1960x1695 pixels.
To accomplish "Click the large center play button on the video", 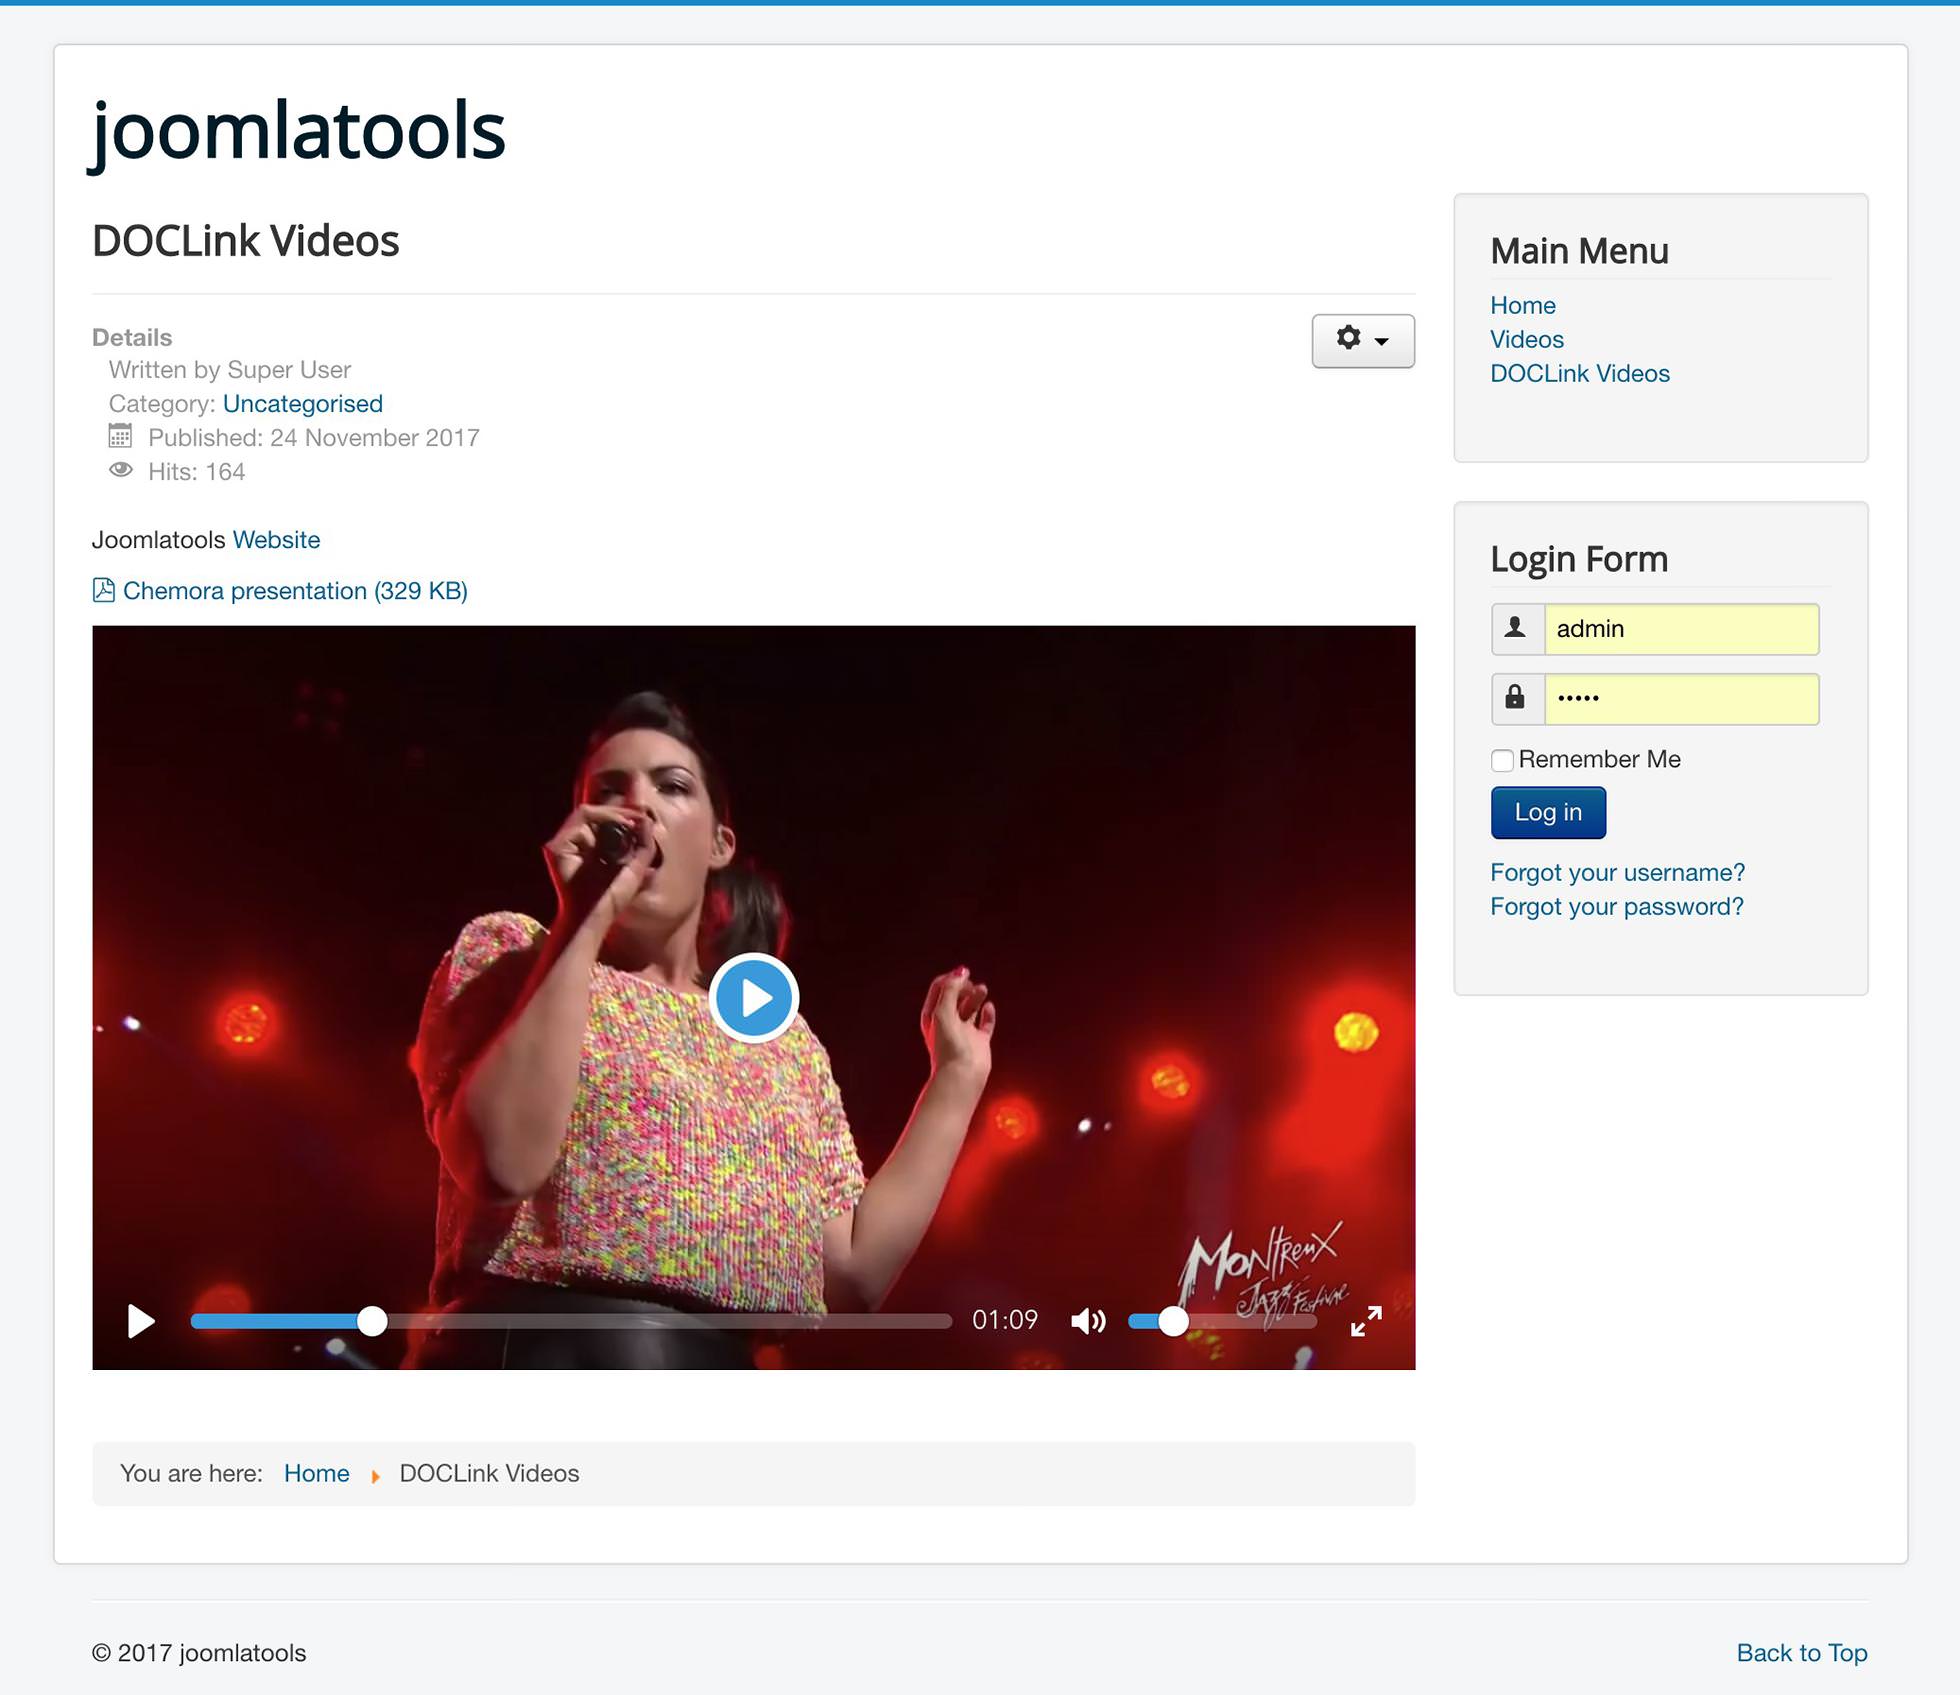I will click(x=754, y=998).
